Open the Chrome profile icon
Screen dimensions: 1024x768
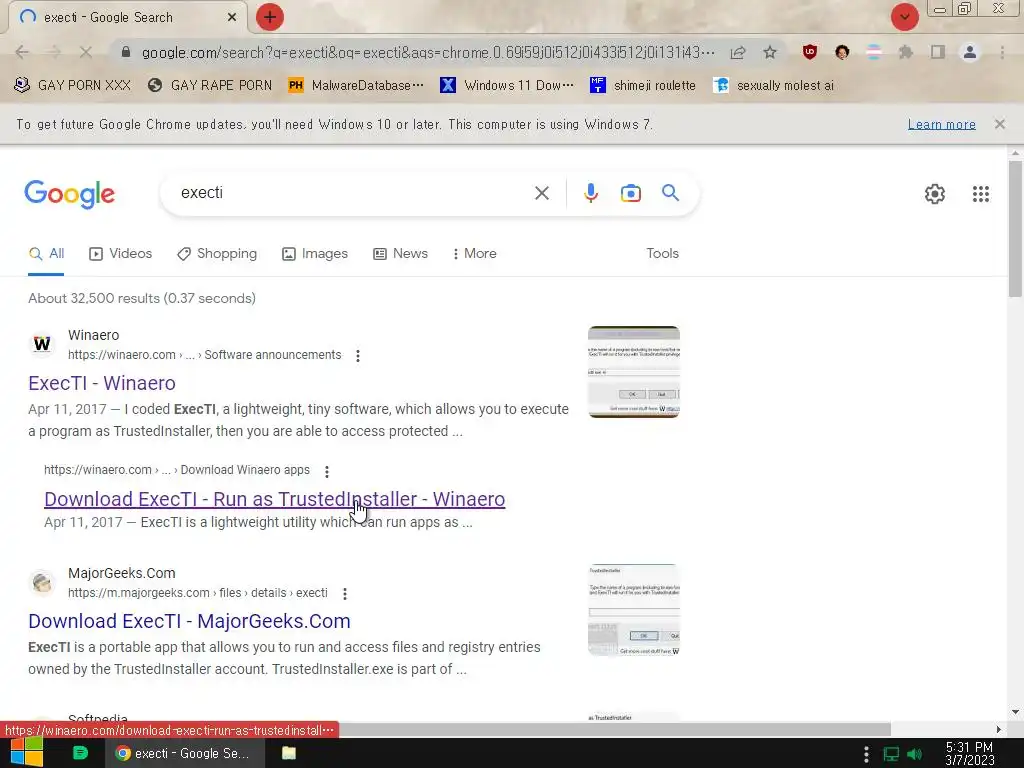click(x=970, y=52)
